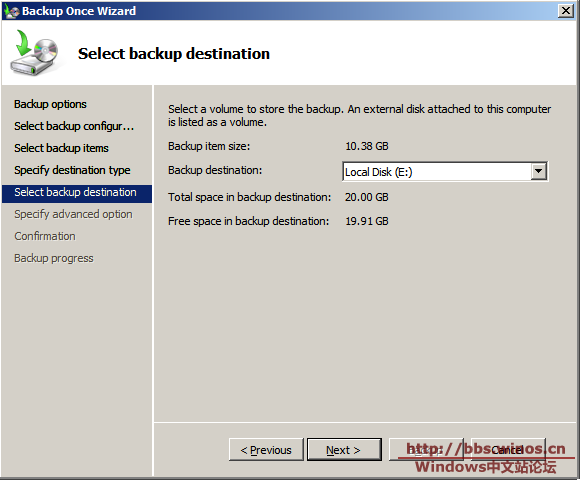Click the Backup progress step

54,258
